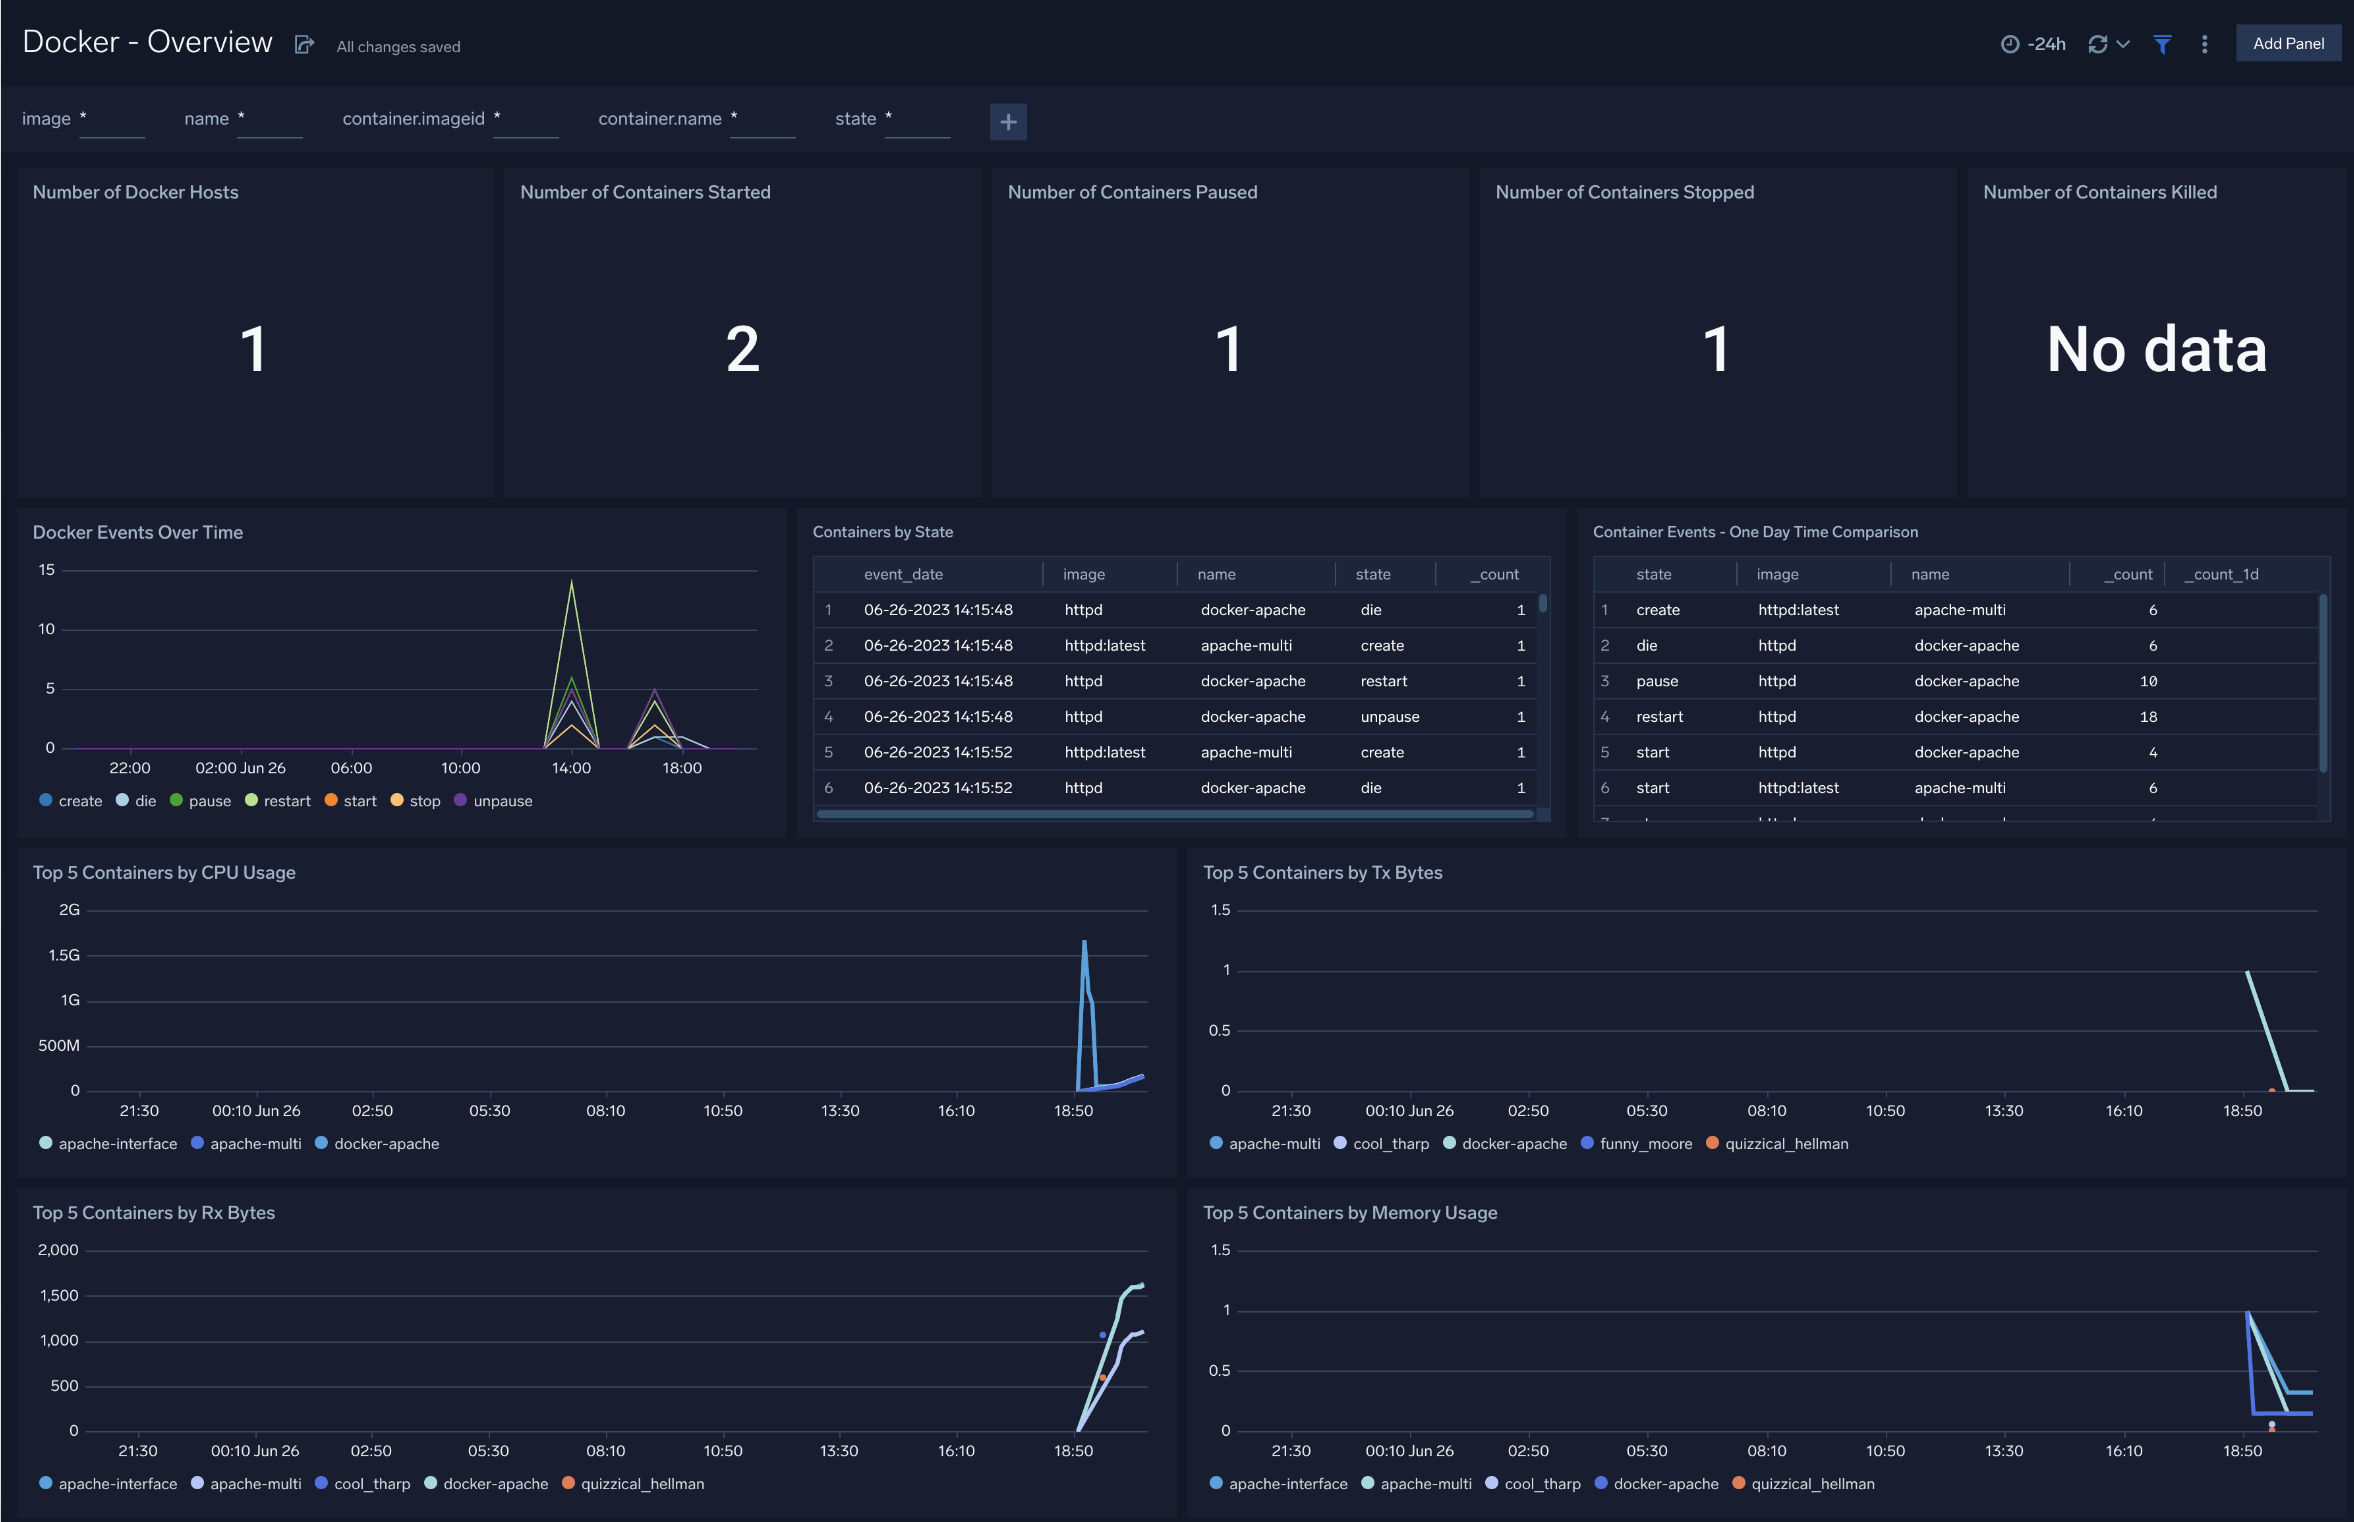The height and width of the screenshot is (1522, 2354).
Task: Share the Docker - Overview dashboard
Action: [305, 44]
